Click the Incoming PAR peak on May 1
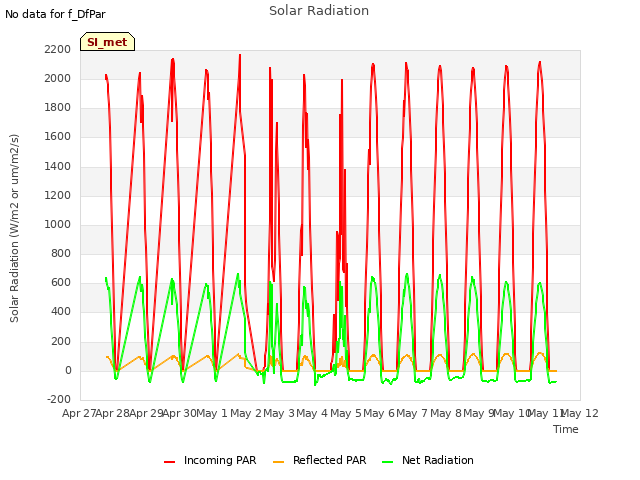The width and height of the screenshot is (640, 480). pyautogui.click(x=240, y=55)
